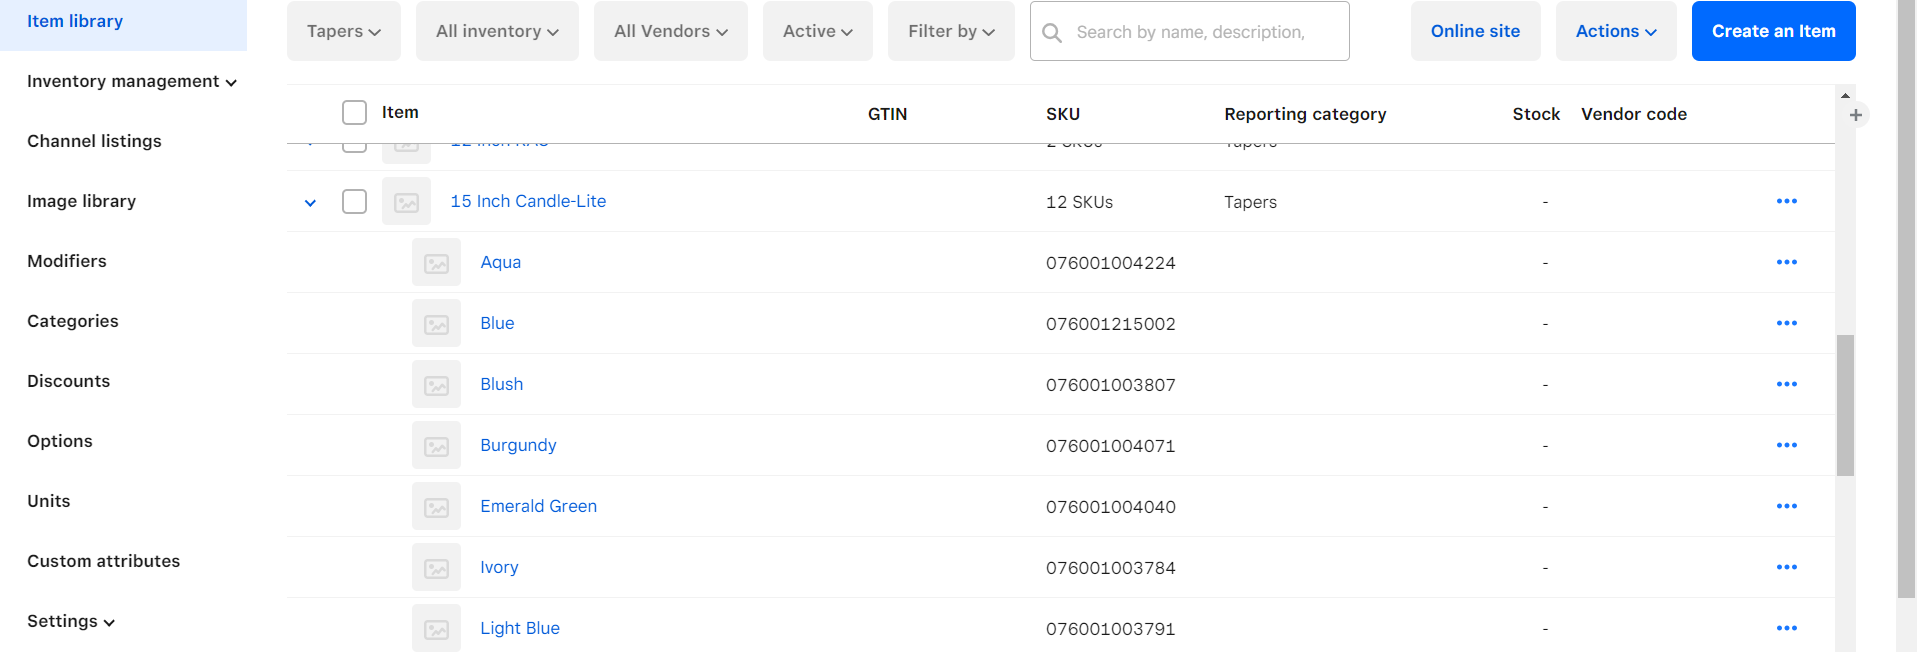Open Options in sidebar
The width and height of the screenshot is (1920, 652).
point(60,441)
